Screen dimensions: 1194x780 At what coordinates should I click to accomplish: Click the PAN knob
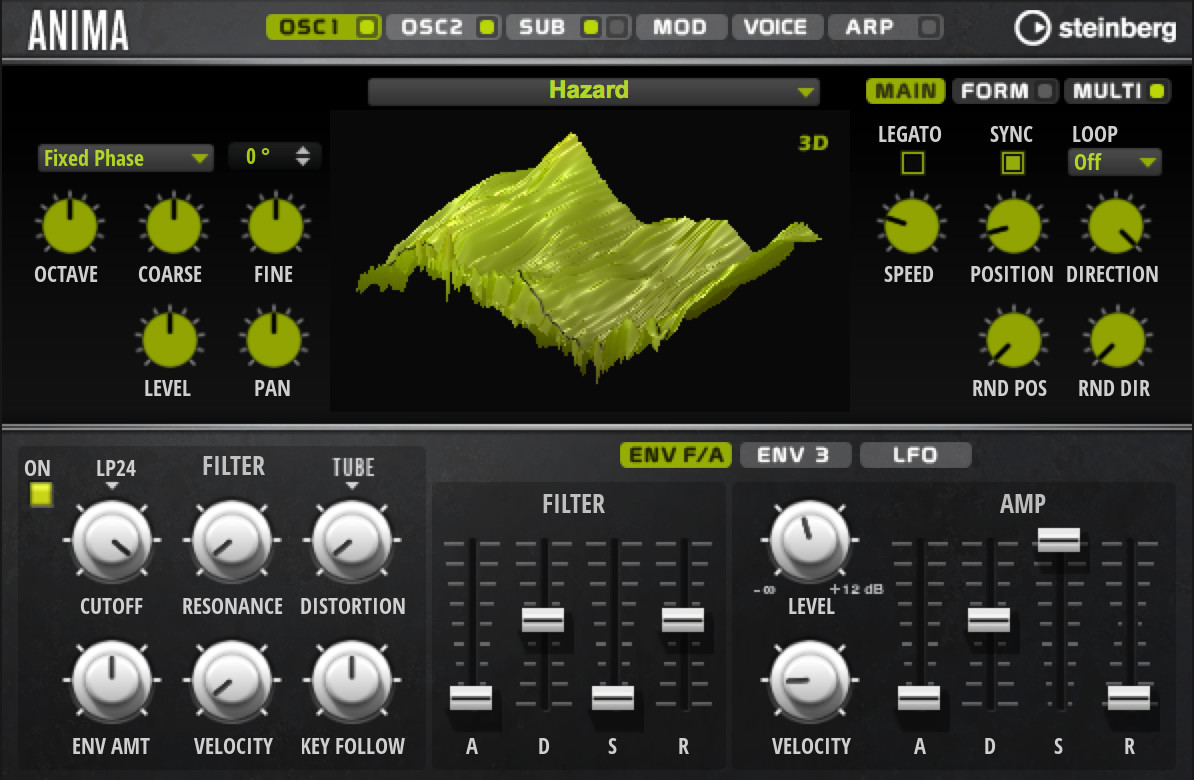pyautogui.click(x=274, y=340)
